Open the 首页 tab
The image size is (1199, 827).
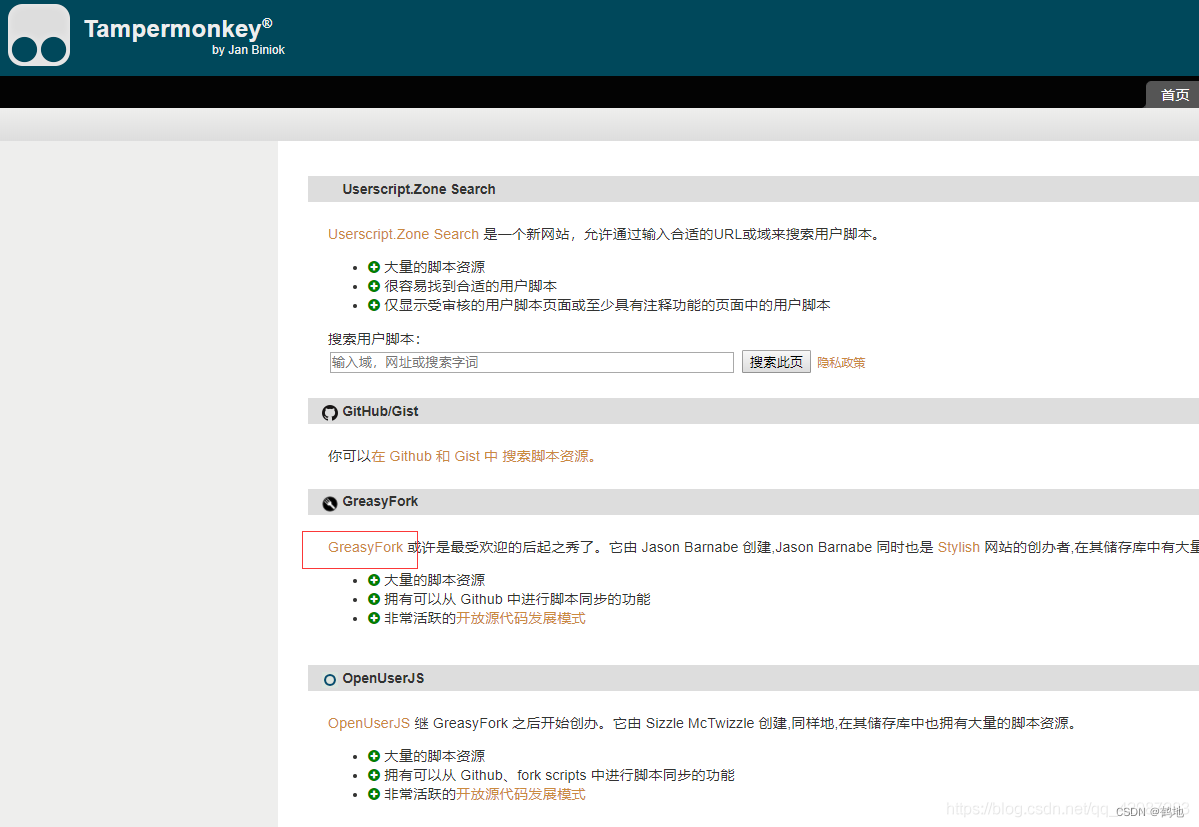click(x=1174, y=95)
